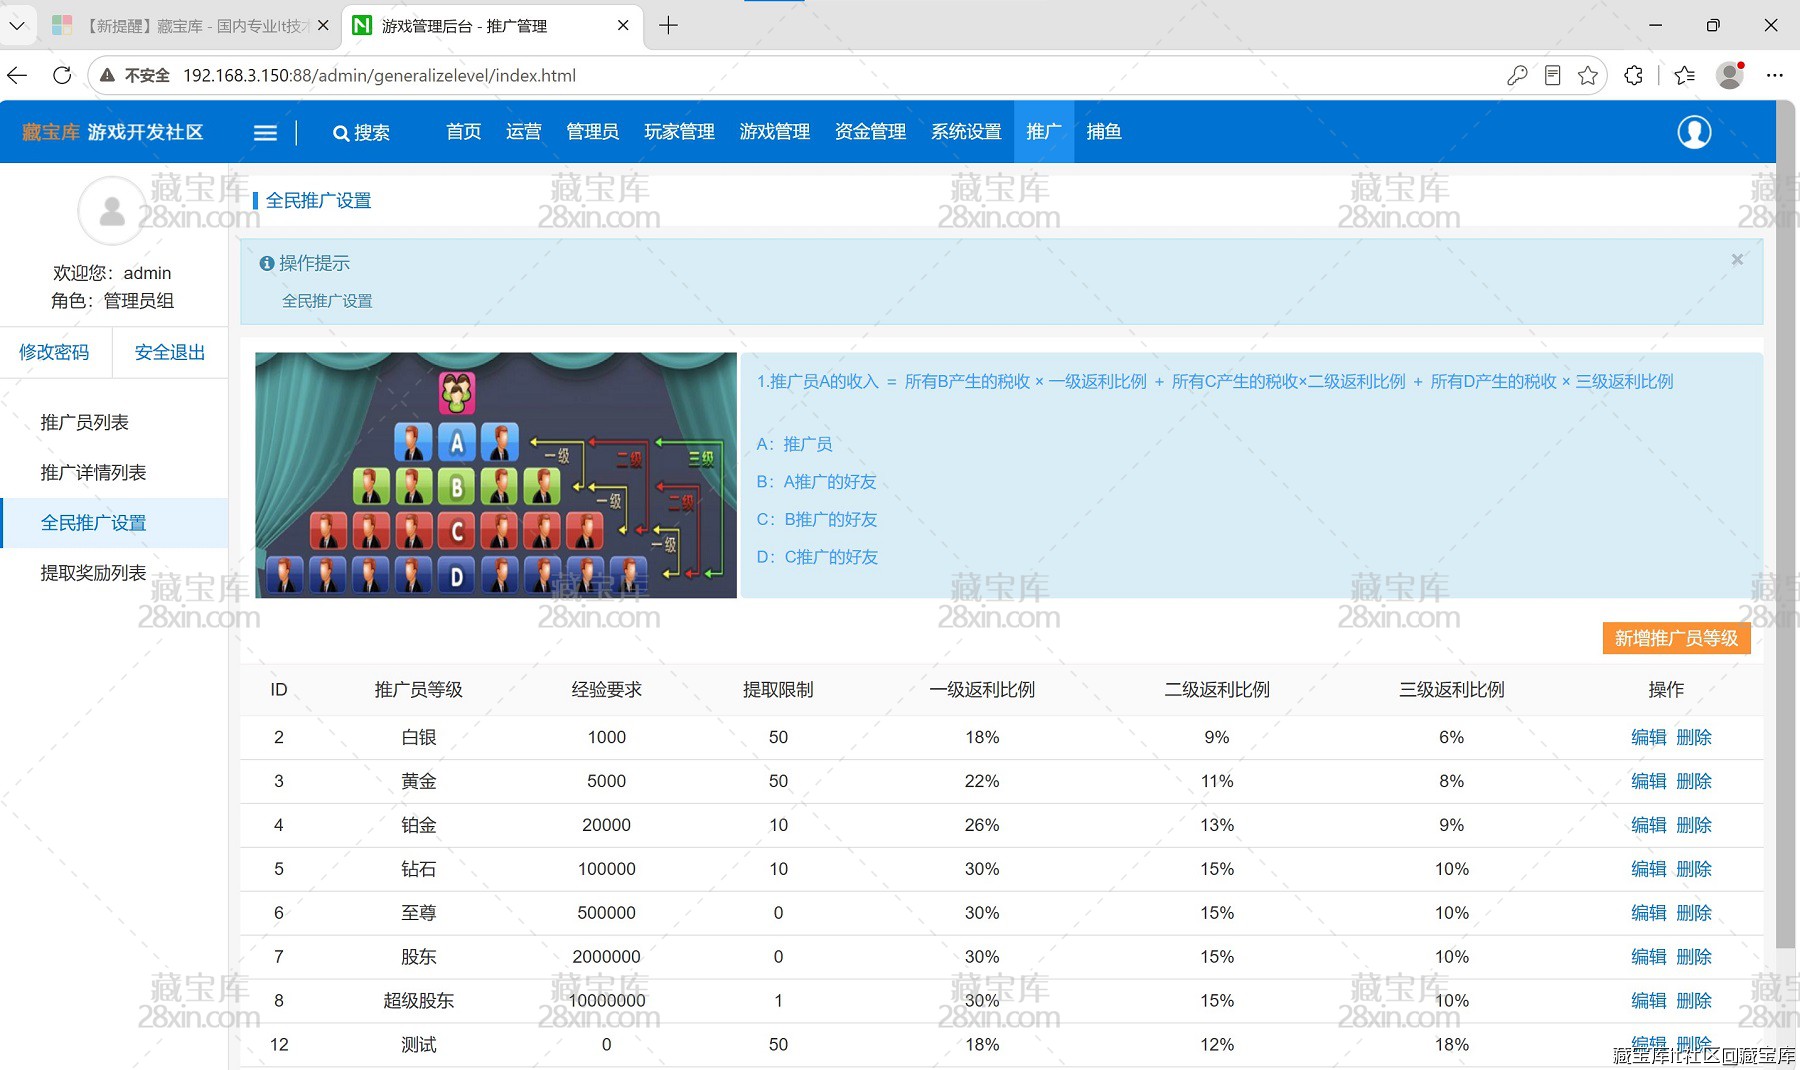Open the 首页 nav menu
This screenshot has height=1070, width=1800.
[464, 132]
